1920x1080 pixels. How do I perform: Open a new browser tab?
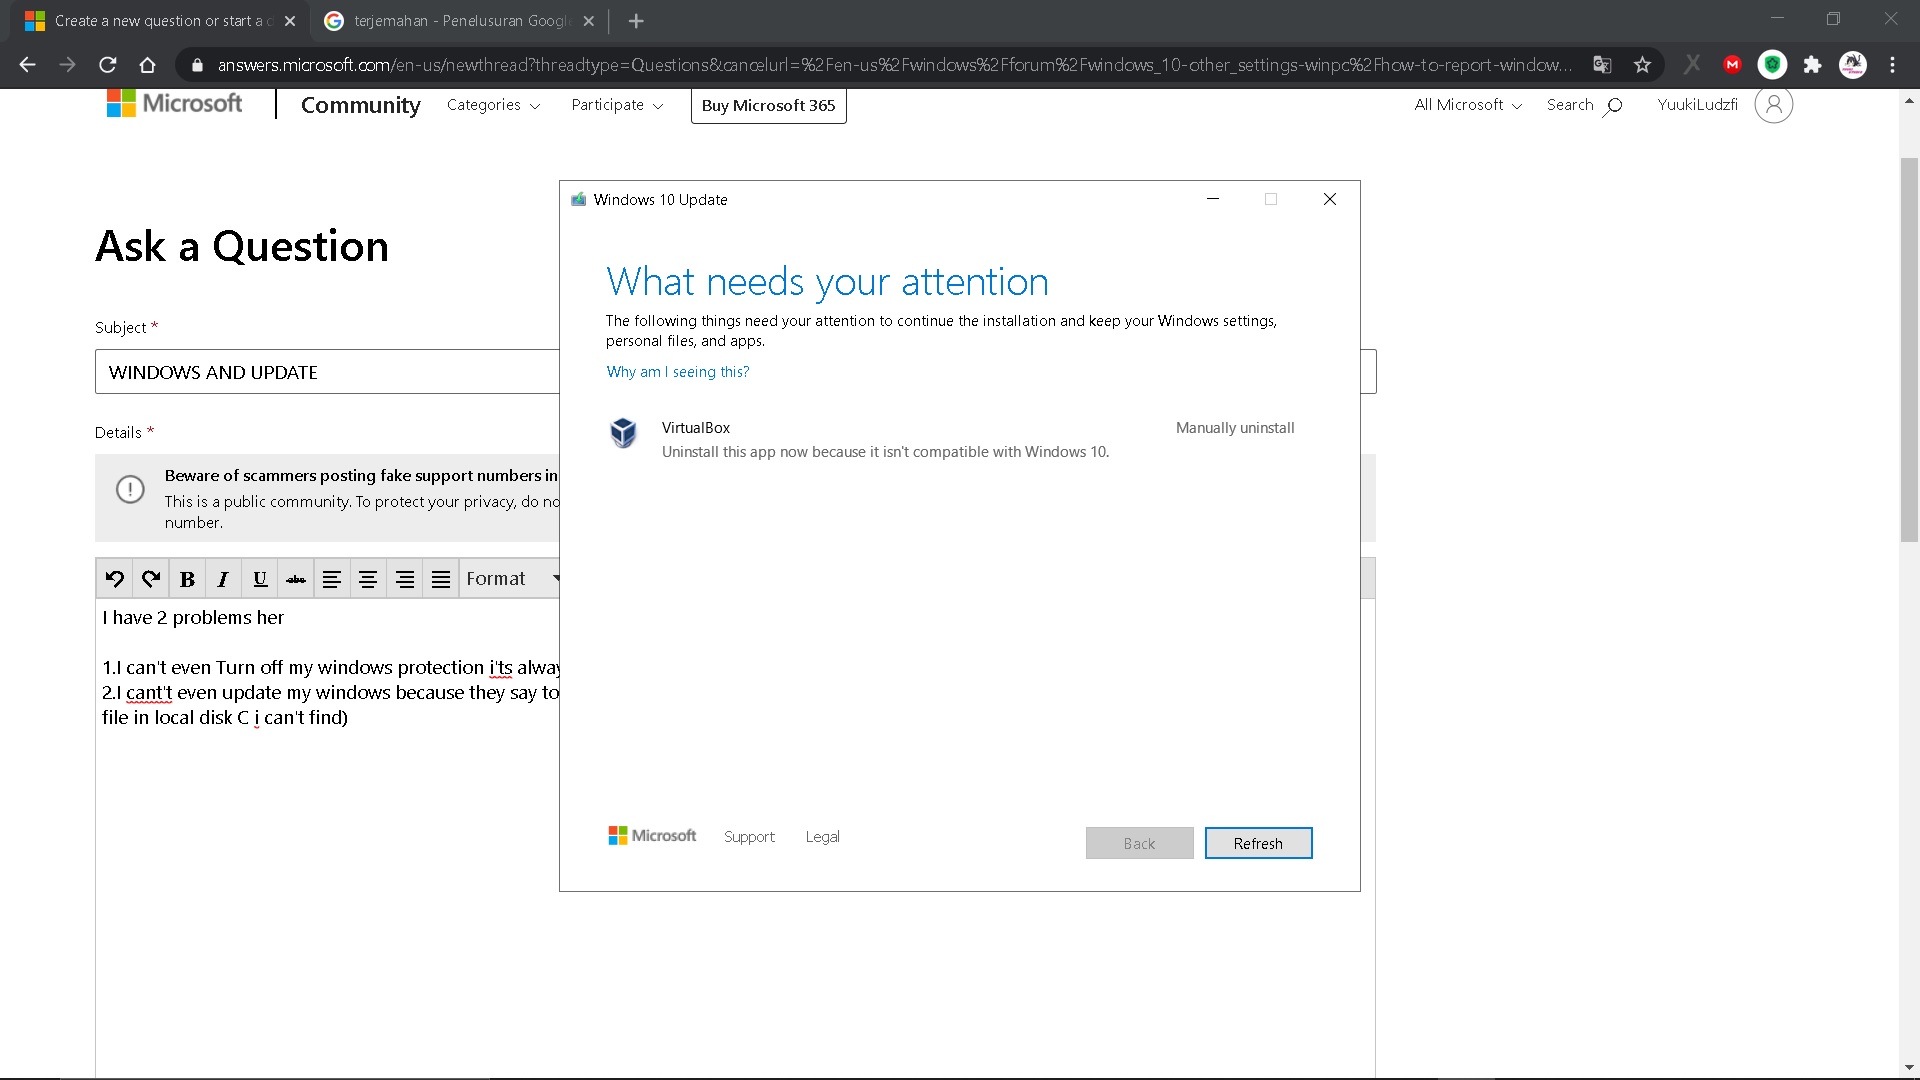coord(636,21)
